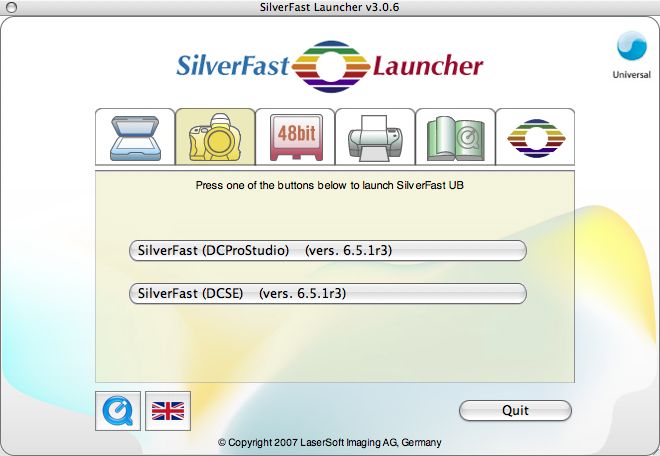Click the blue 'SilverFast' word in header
This screenshot has height=456, width=660.
coord(232,67)
